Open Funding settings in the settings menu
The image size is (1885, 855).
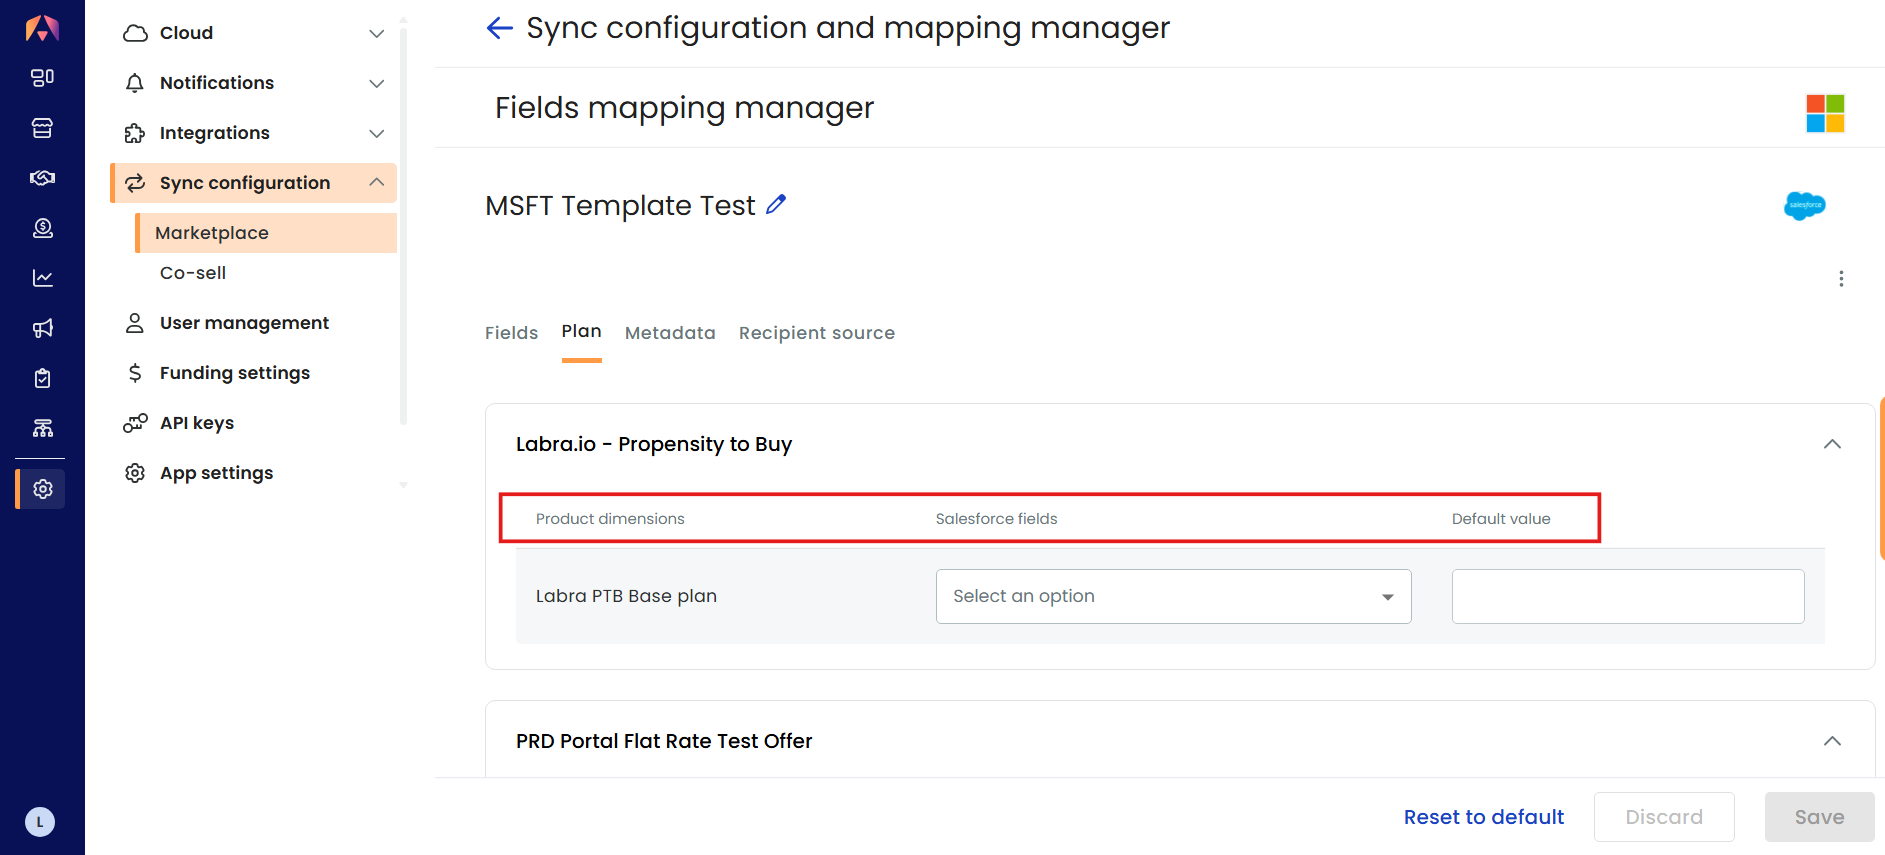(x=235, y=373)
